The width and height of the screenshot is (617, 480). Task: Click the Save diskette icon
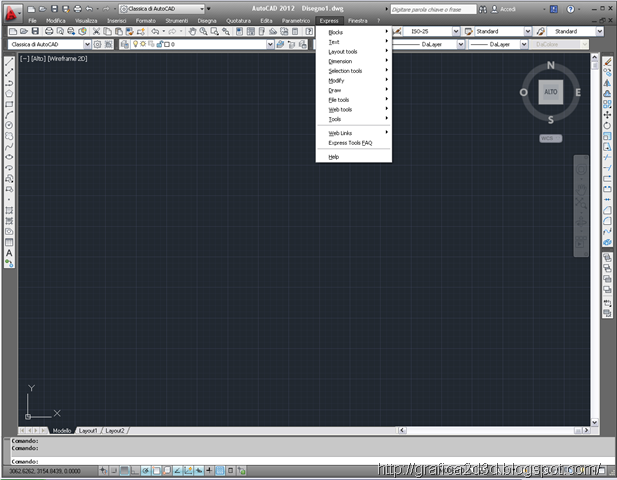click(x=35, y=31)
